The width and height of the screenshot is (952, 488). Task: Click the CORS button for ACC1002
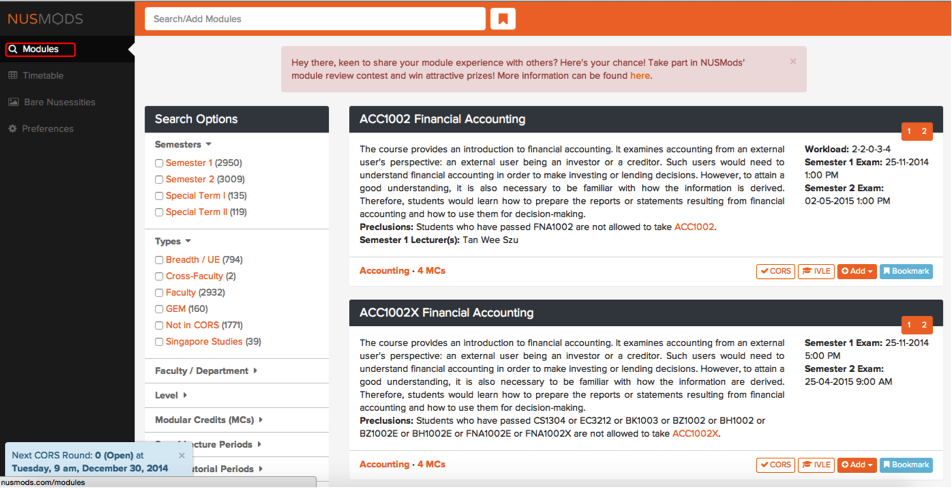tap(775, 271)
